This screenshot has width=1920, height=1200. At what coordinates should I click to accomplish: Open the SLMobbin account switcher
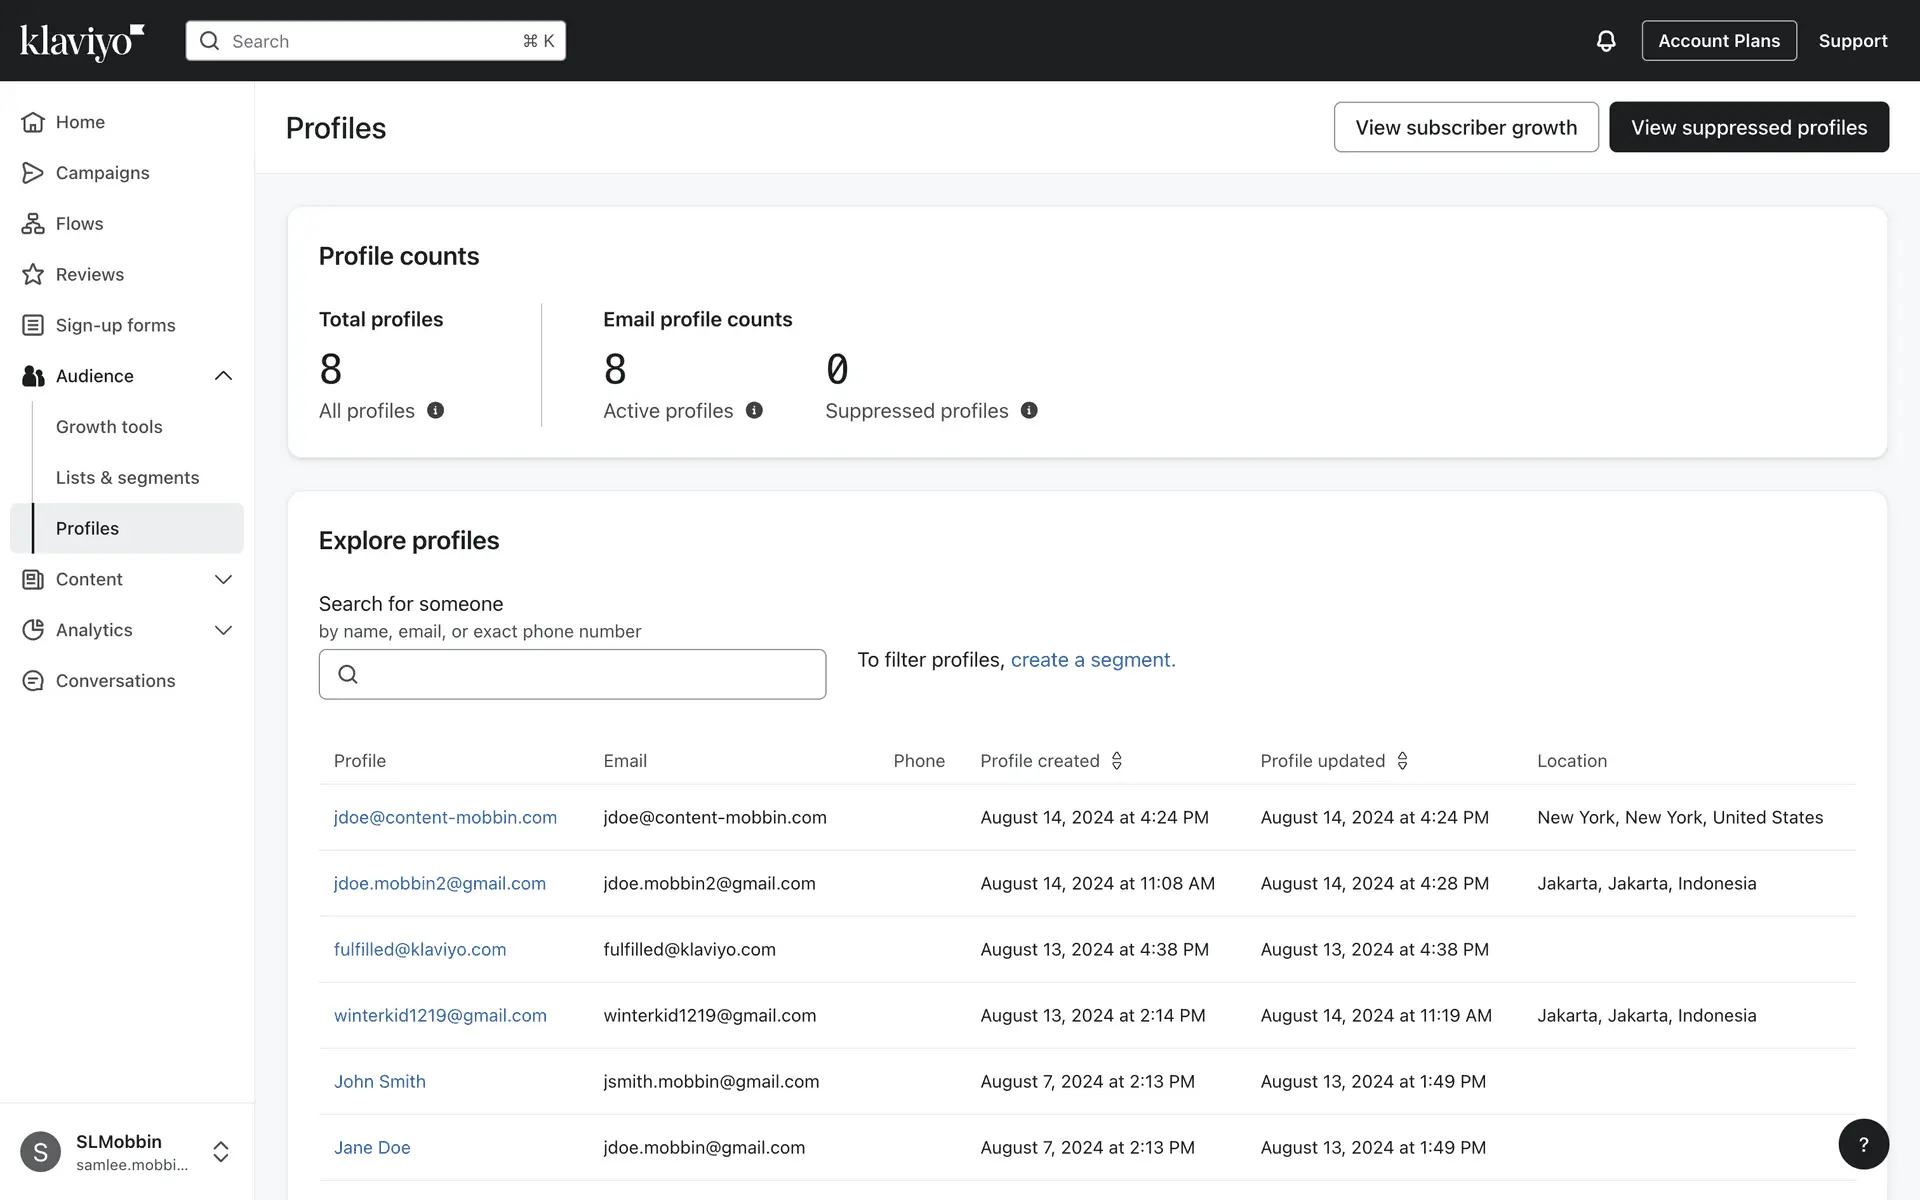221,1151
